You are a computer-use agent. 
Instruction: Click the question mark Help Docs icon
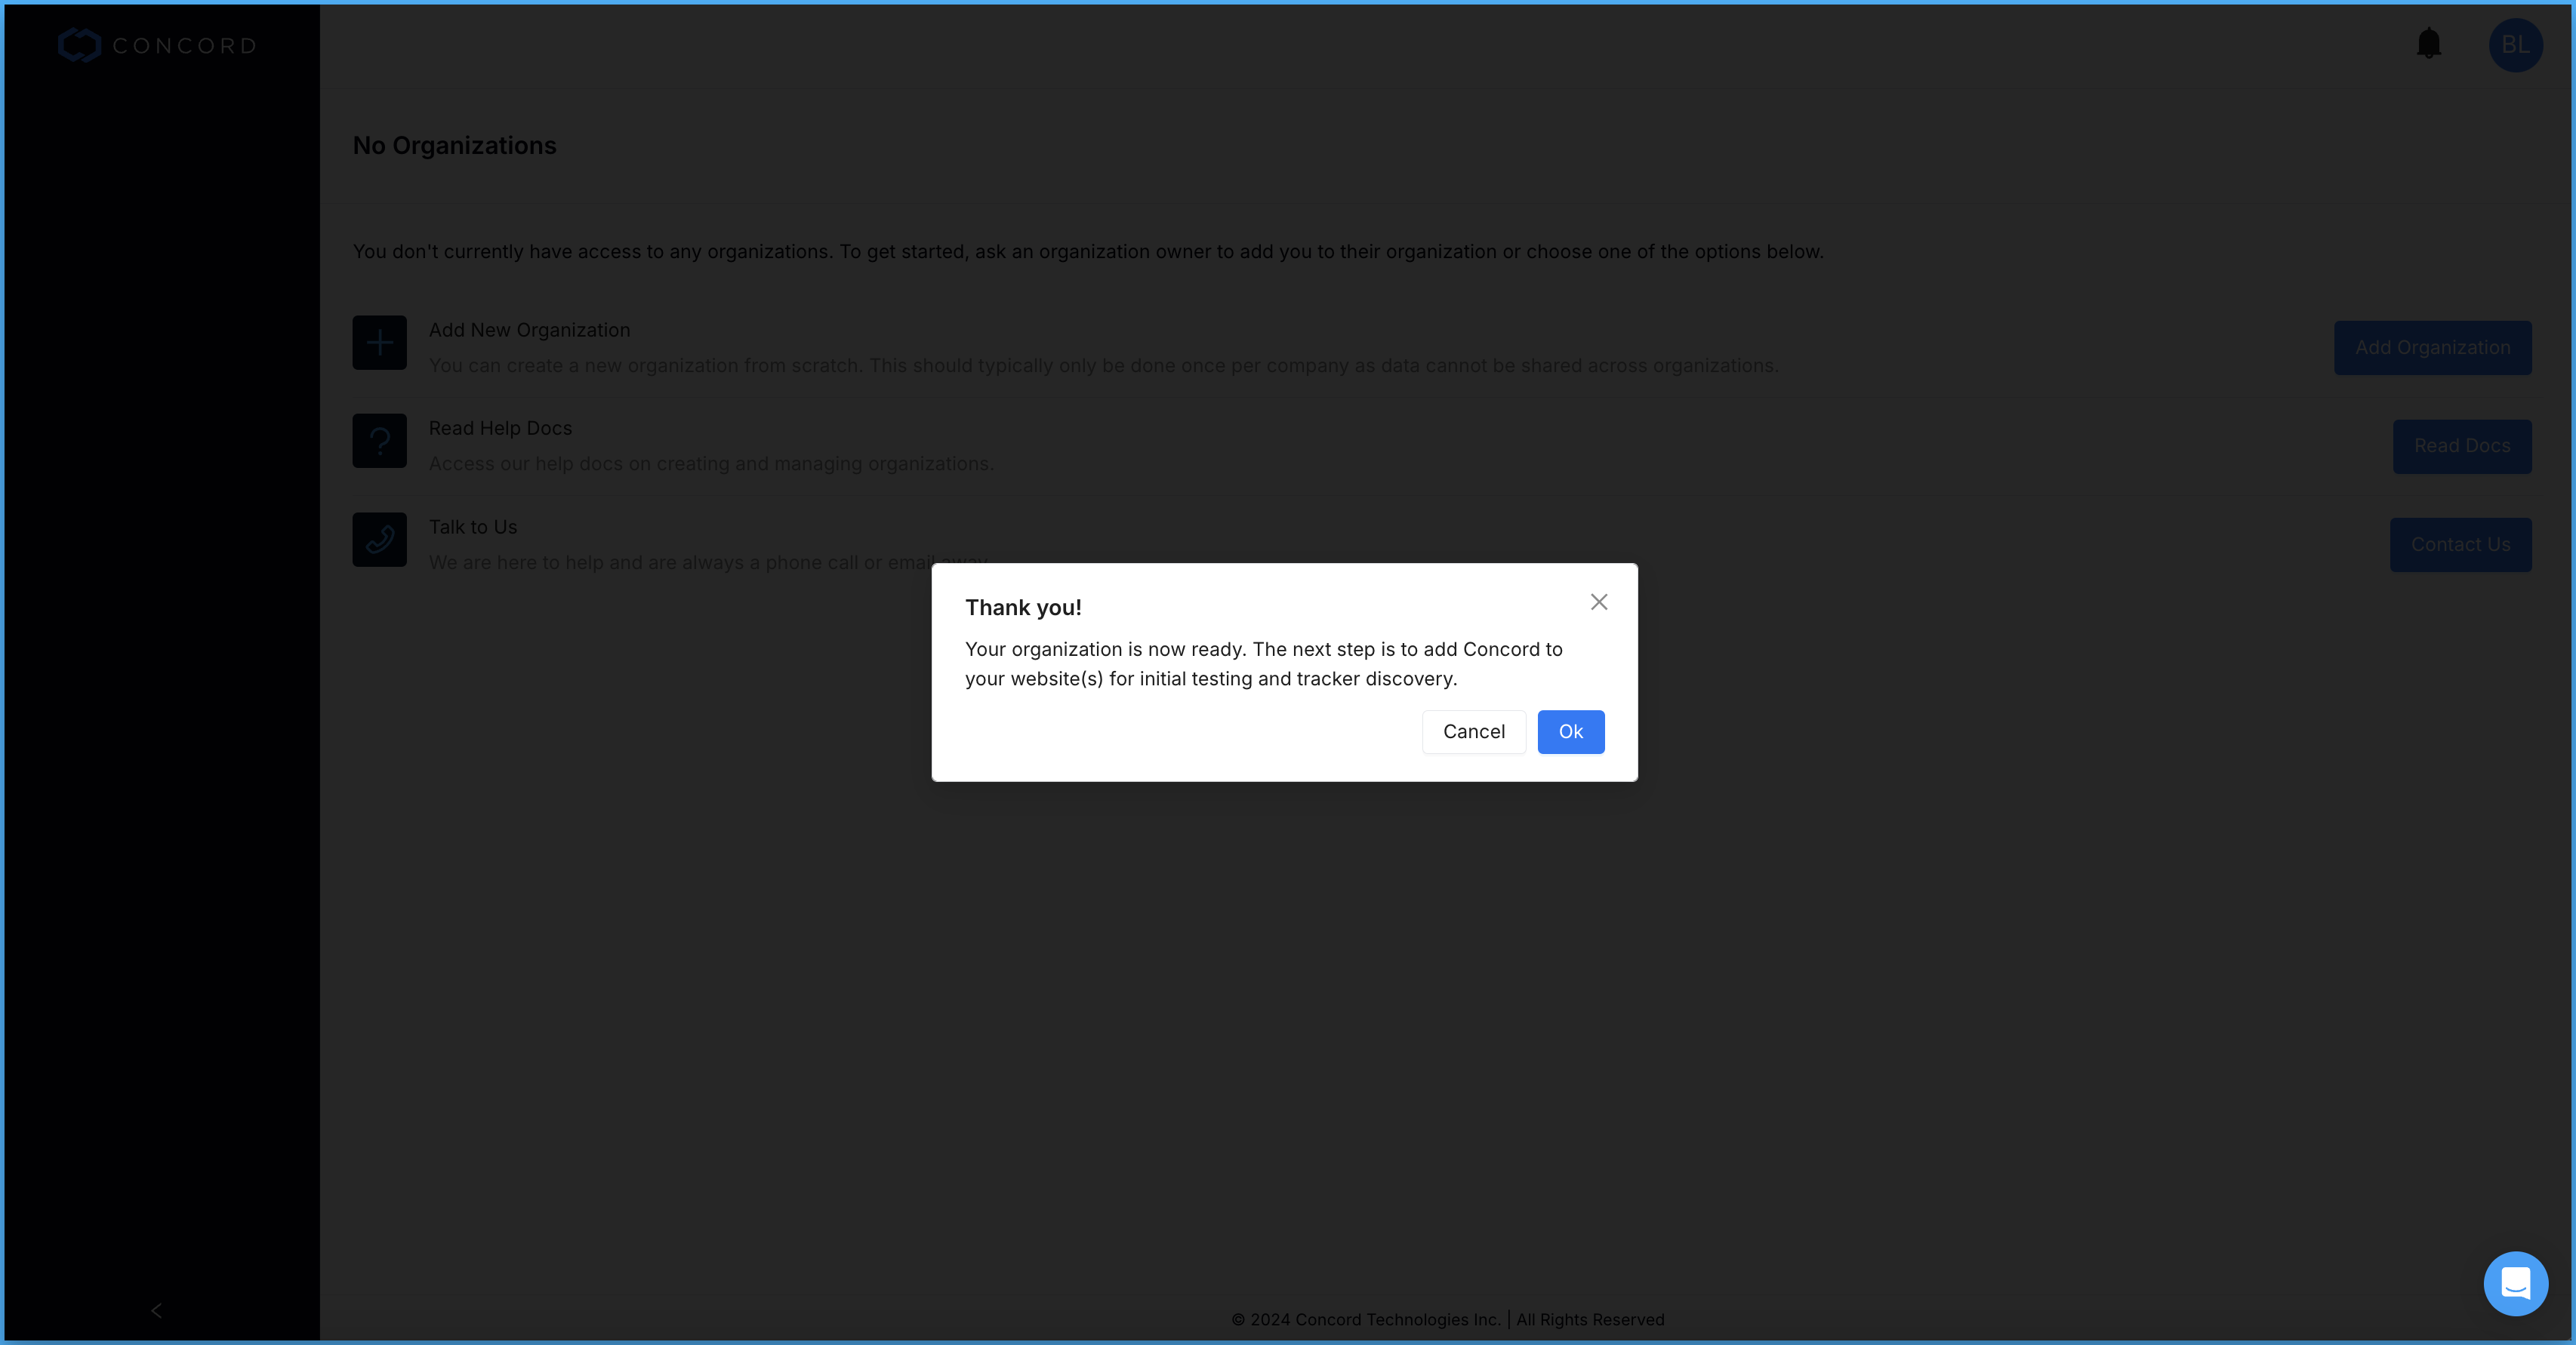point(379,440)
